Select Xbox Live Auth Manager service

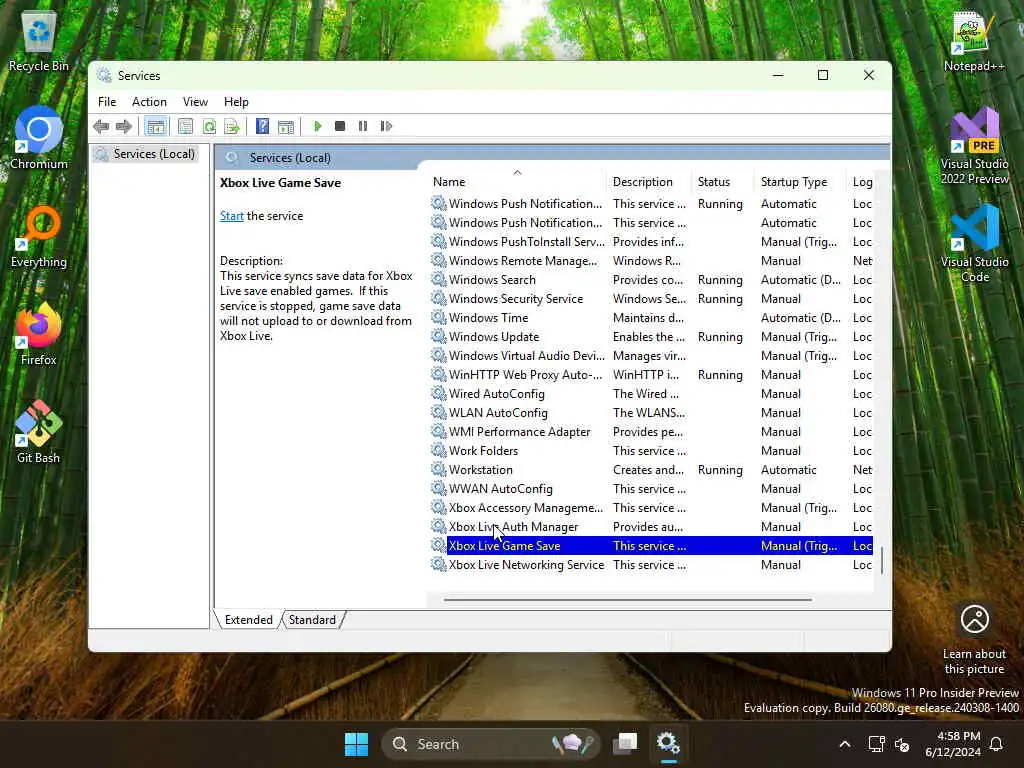pyautogui.click(x=651, y=526)
